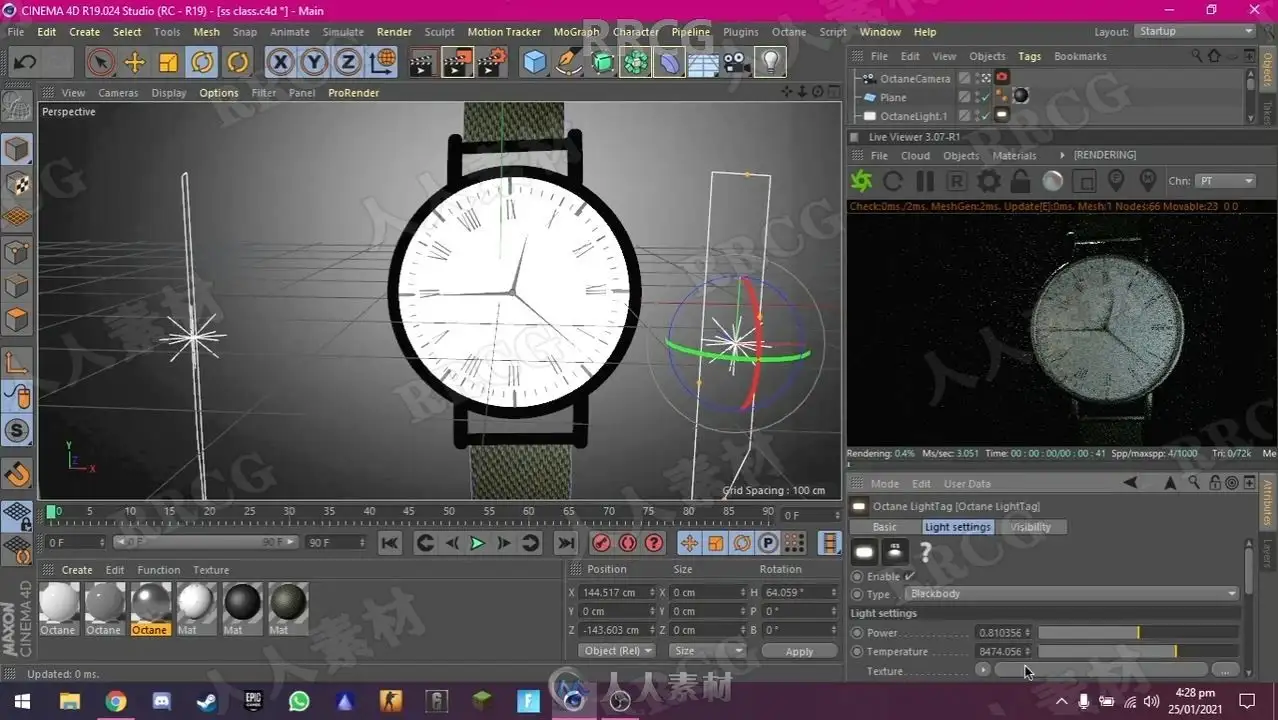
Task: Open the MoGraph menu
Action: pyautogui.click(x=576, y=32)
